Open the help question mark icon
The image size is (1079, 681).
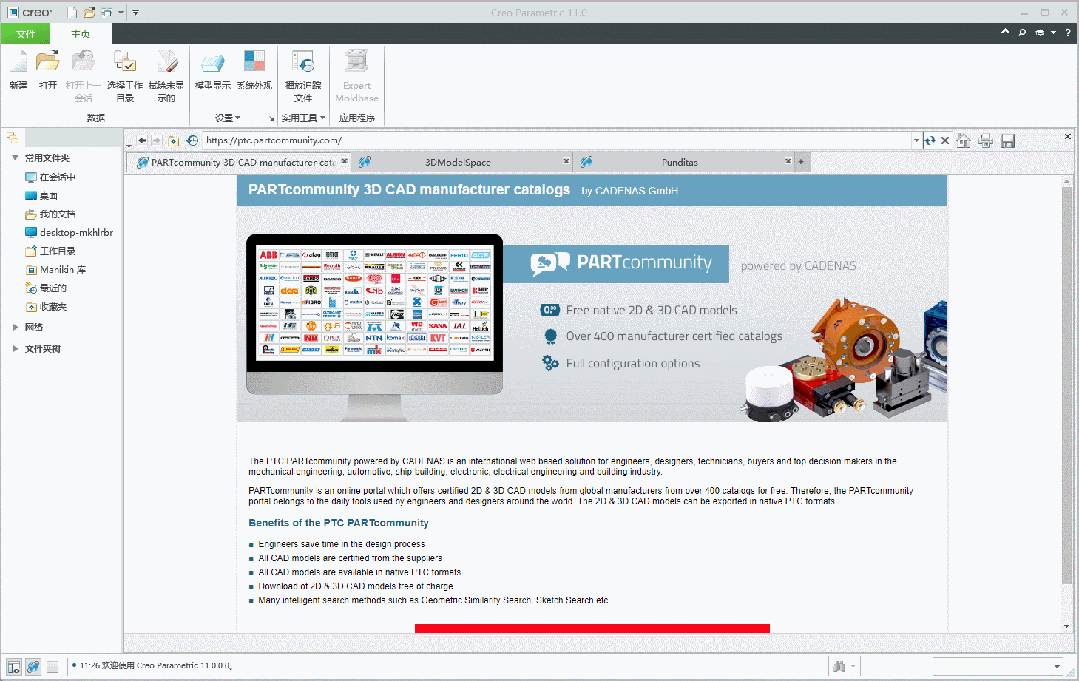click(1068, 32)
